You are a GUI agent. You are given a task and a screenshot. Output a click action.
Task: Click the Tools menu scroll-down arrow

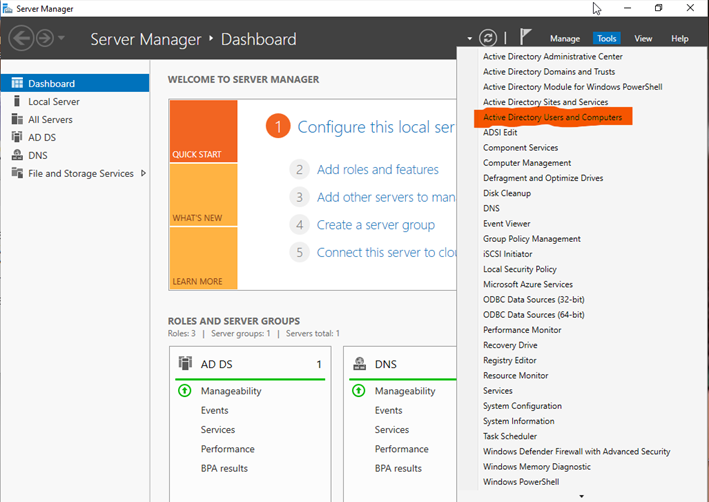[581, 496]
